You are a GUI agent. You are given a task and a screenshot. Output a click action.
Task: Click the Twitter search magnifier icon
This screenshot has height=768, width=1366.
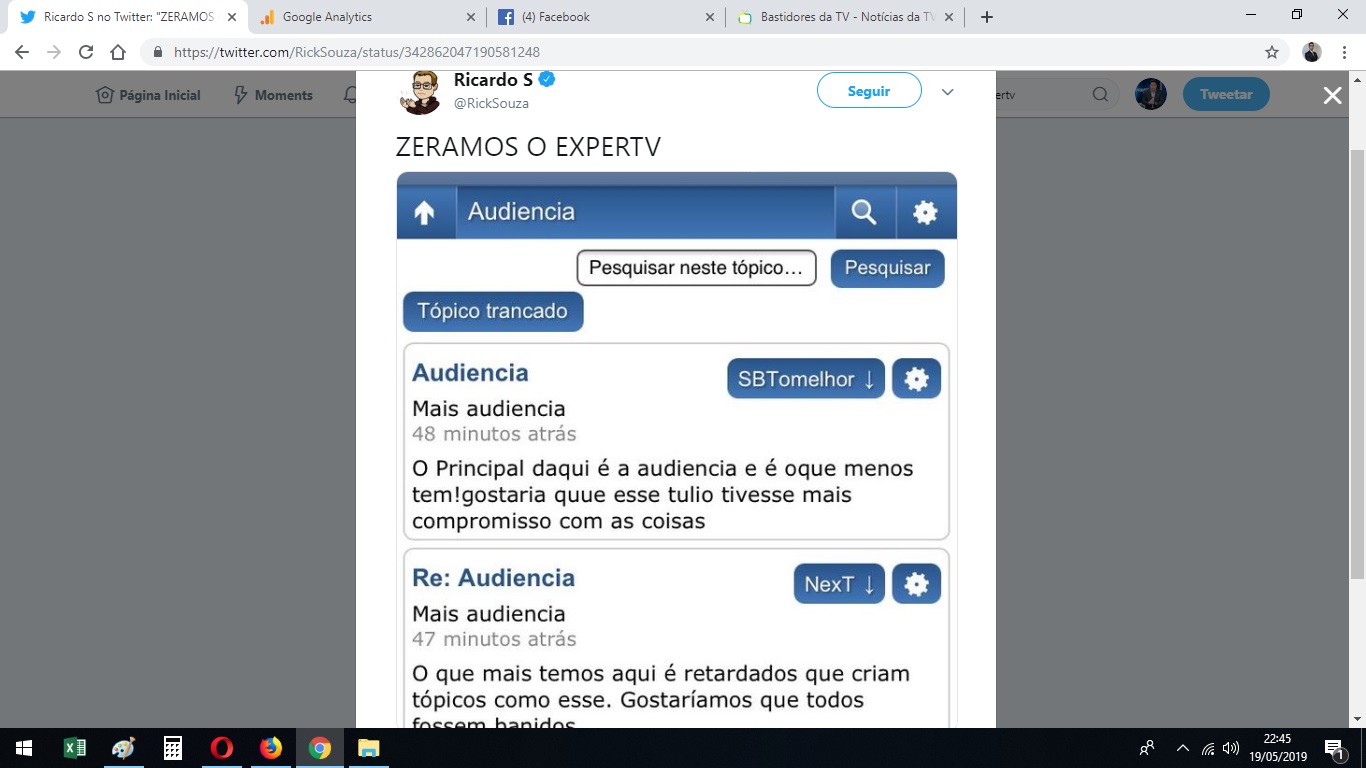[1100, 95]
